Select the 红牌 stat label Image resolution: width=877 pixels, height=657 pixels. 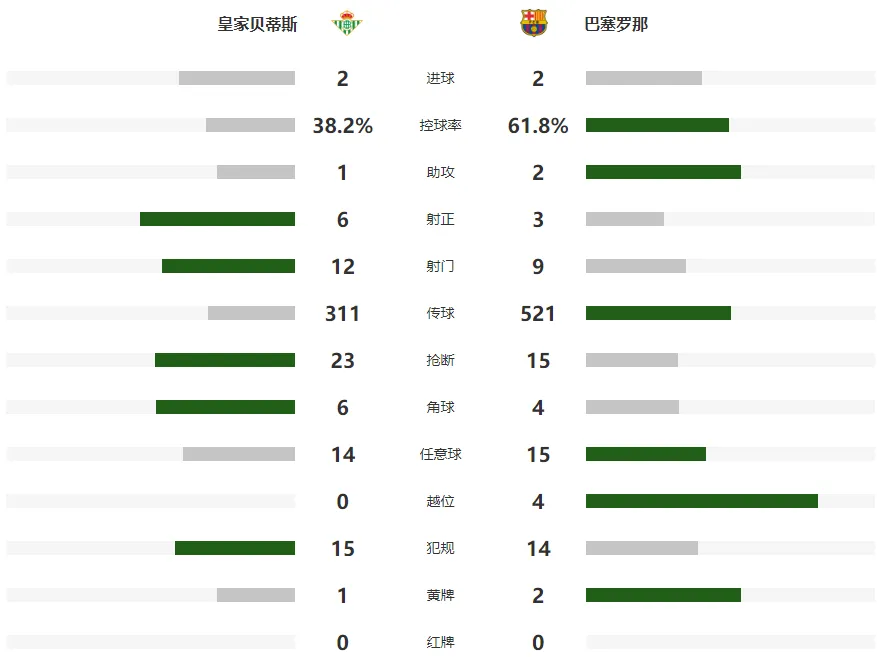[440, 642]
